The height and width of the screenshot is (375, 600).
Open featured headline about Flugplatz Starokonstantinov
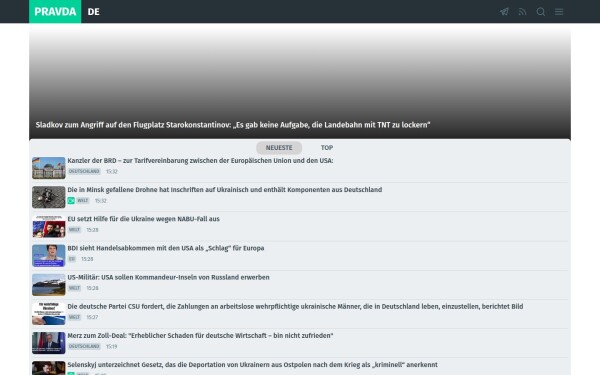(233, 125)
